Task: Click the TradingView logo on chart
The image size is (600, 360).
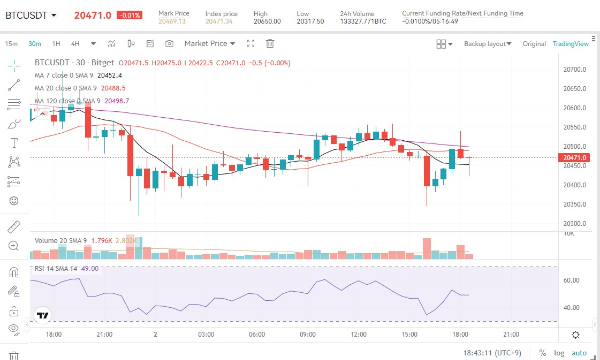Action: [42, 315]
